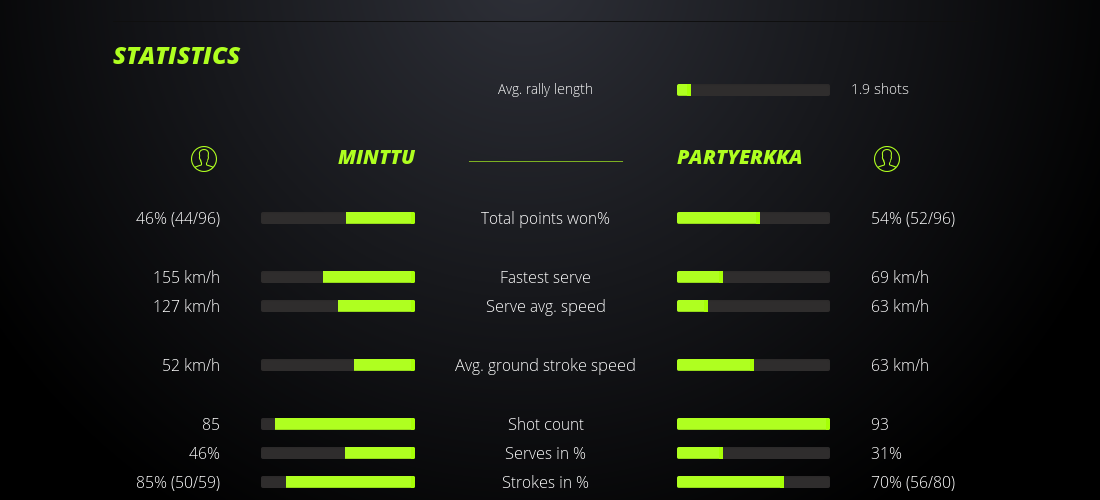Click the Shot count label
This screenshot has height=500, width=1100.
pos(545,424)
